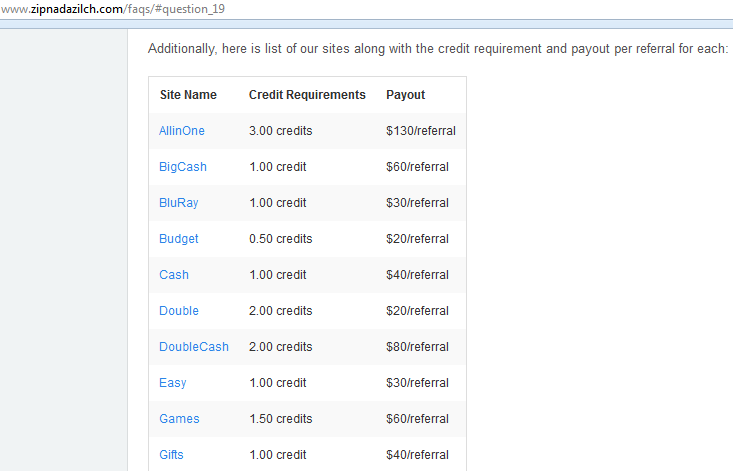Click the 1.50 credits cell for Games
The width and height of the screenshot is (733, 471).
click(x=280, y=419)
